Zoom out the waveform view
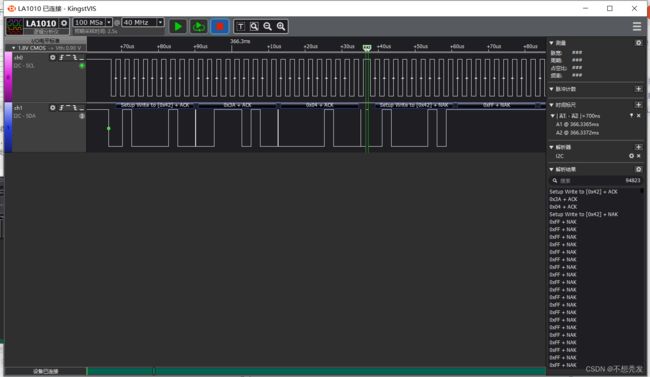Screen dimensions: 650x377 (267, 27)
